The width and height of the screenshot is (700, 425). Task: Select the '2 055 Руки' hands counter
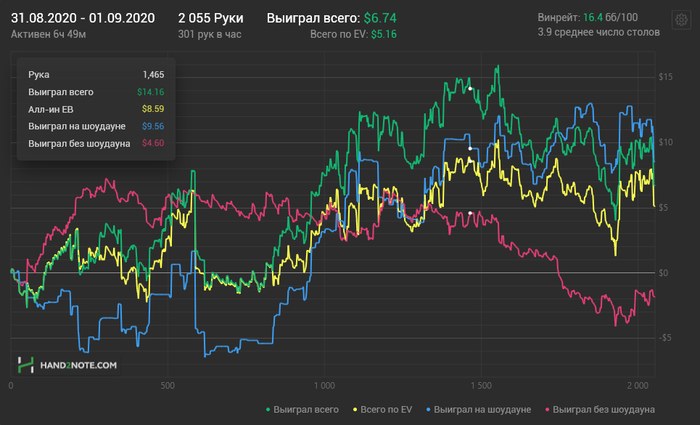coord(210,18)
